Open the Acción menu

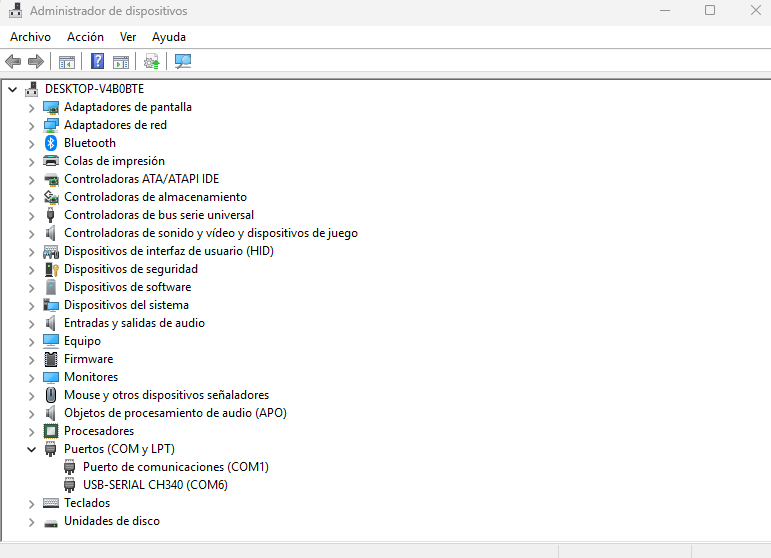[x=85, y=37]
